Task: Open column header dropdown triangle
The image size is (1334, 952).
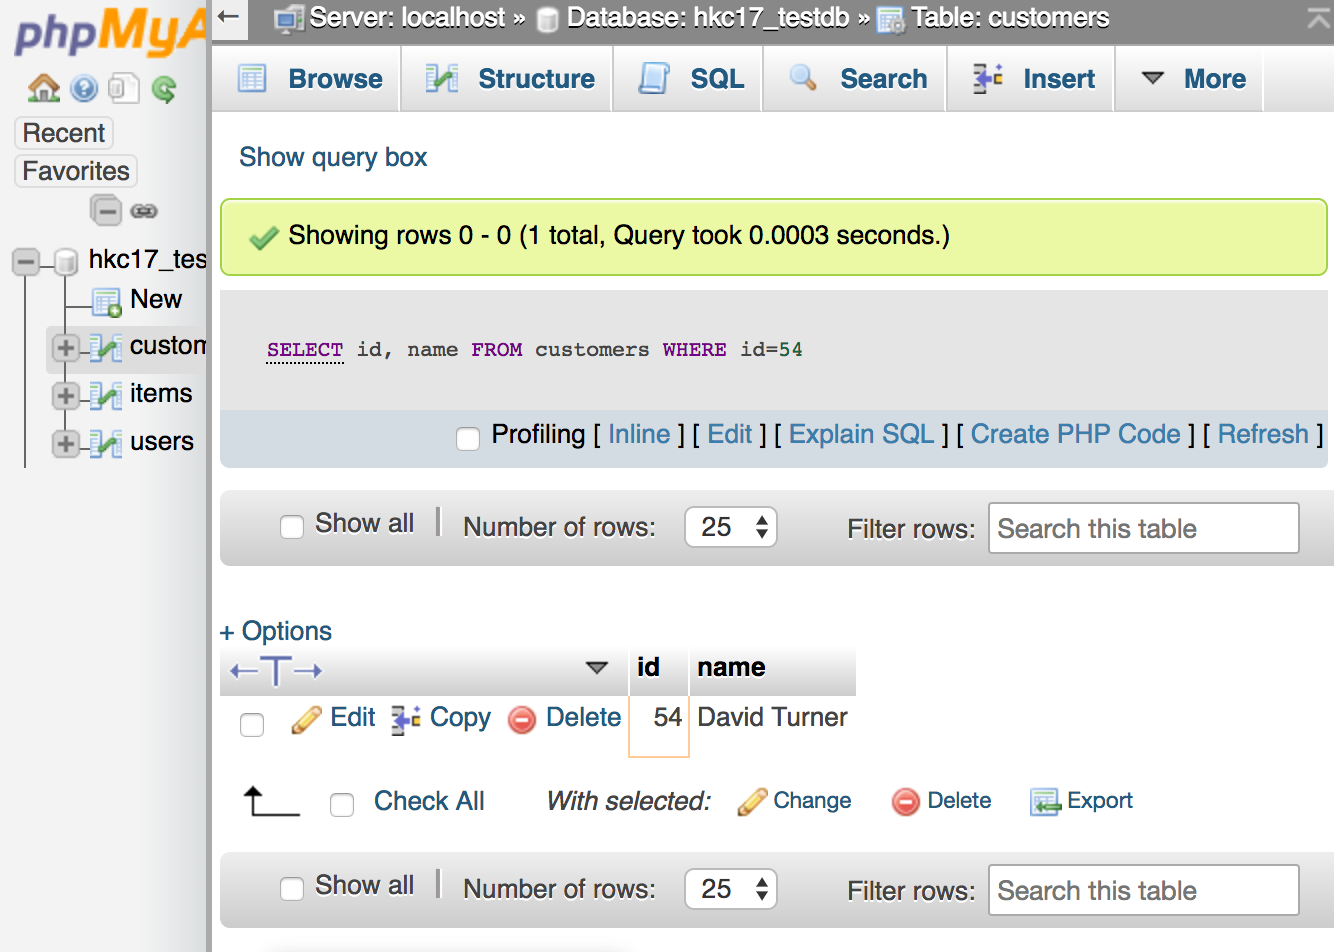Action: click(x=597, y=668)
